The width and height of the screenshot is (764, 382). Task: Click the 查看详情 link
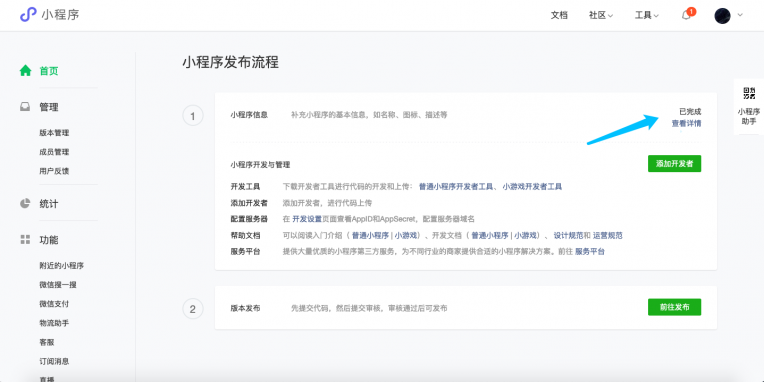pos(687,124)
